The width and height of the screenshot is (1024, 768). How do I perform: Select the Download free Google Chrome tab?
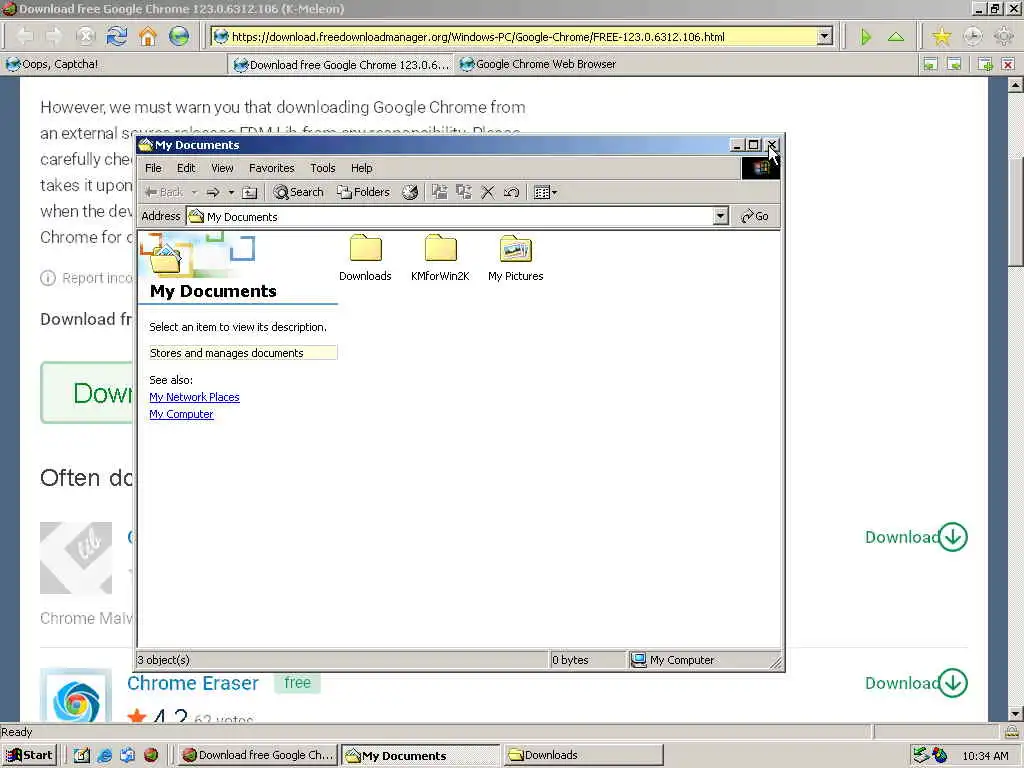342,64
